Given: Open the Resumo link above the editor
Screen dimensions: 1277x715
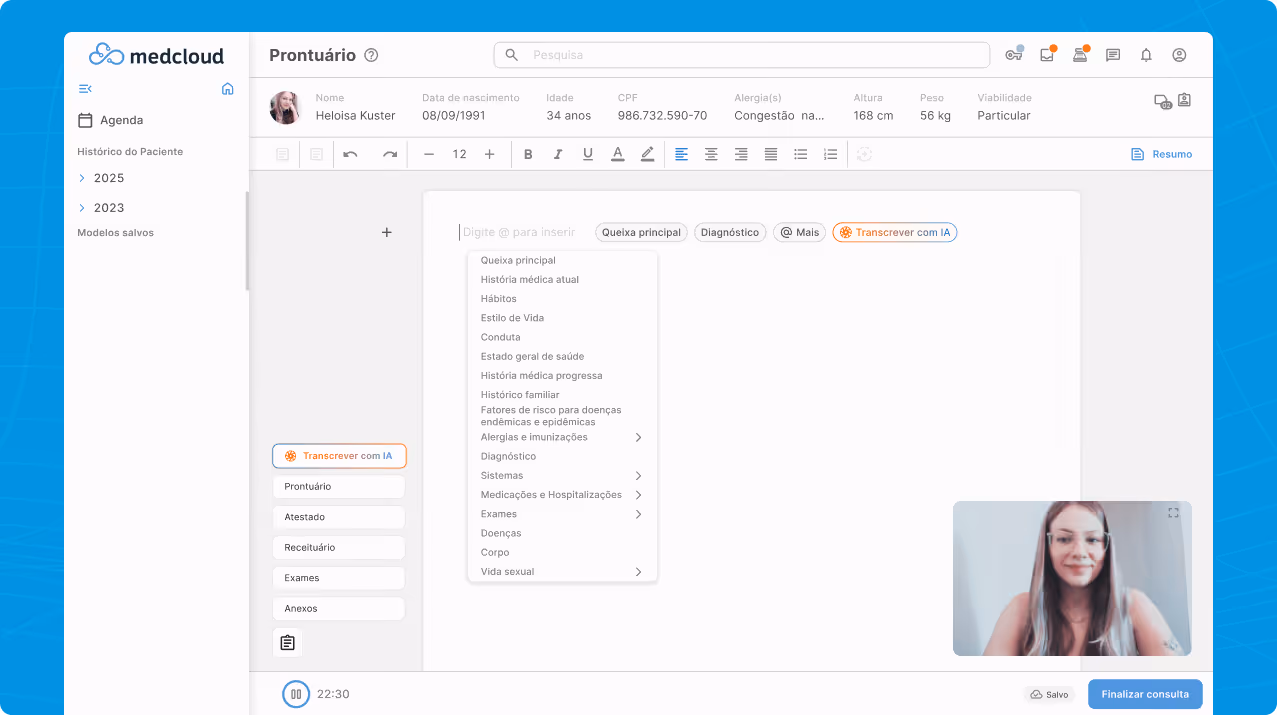Looking at the screenshot, I should (1161, 153).
